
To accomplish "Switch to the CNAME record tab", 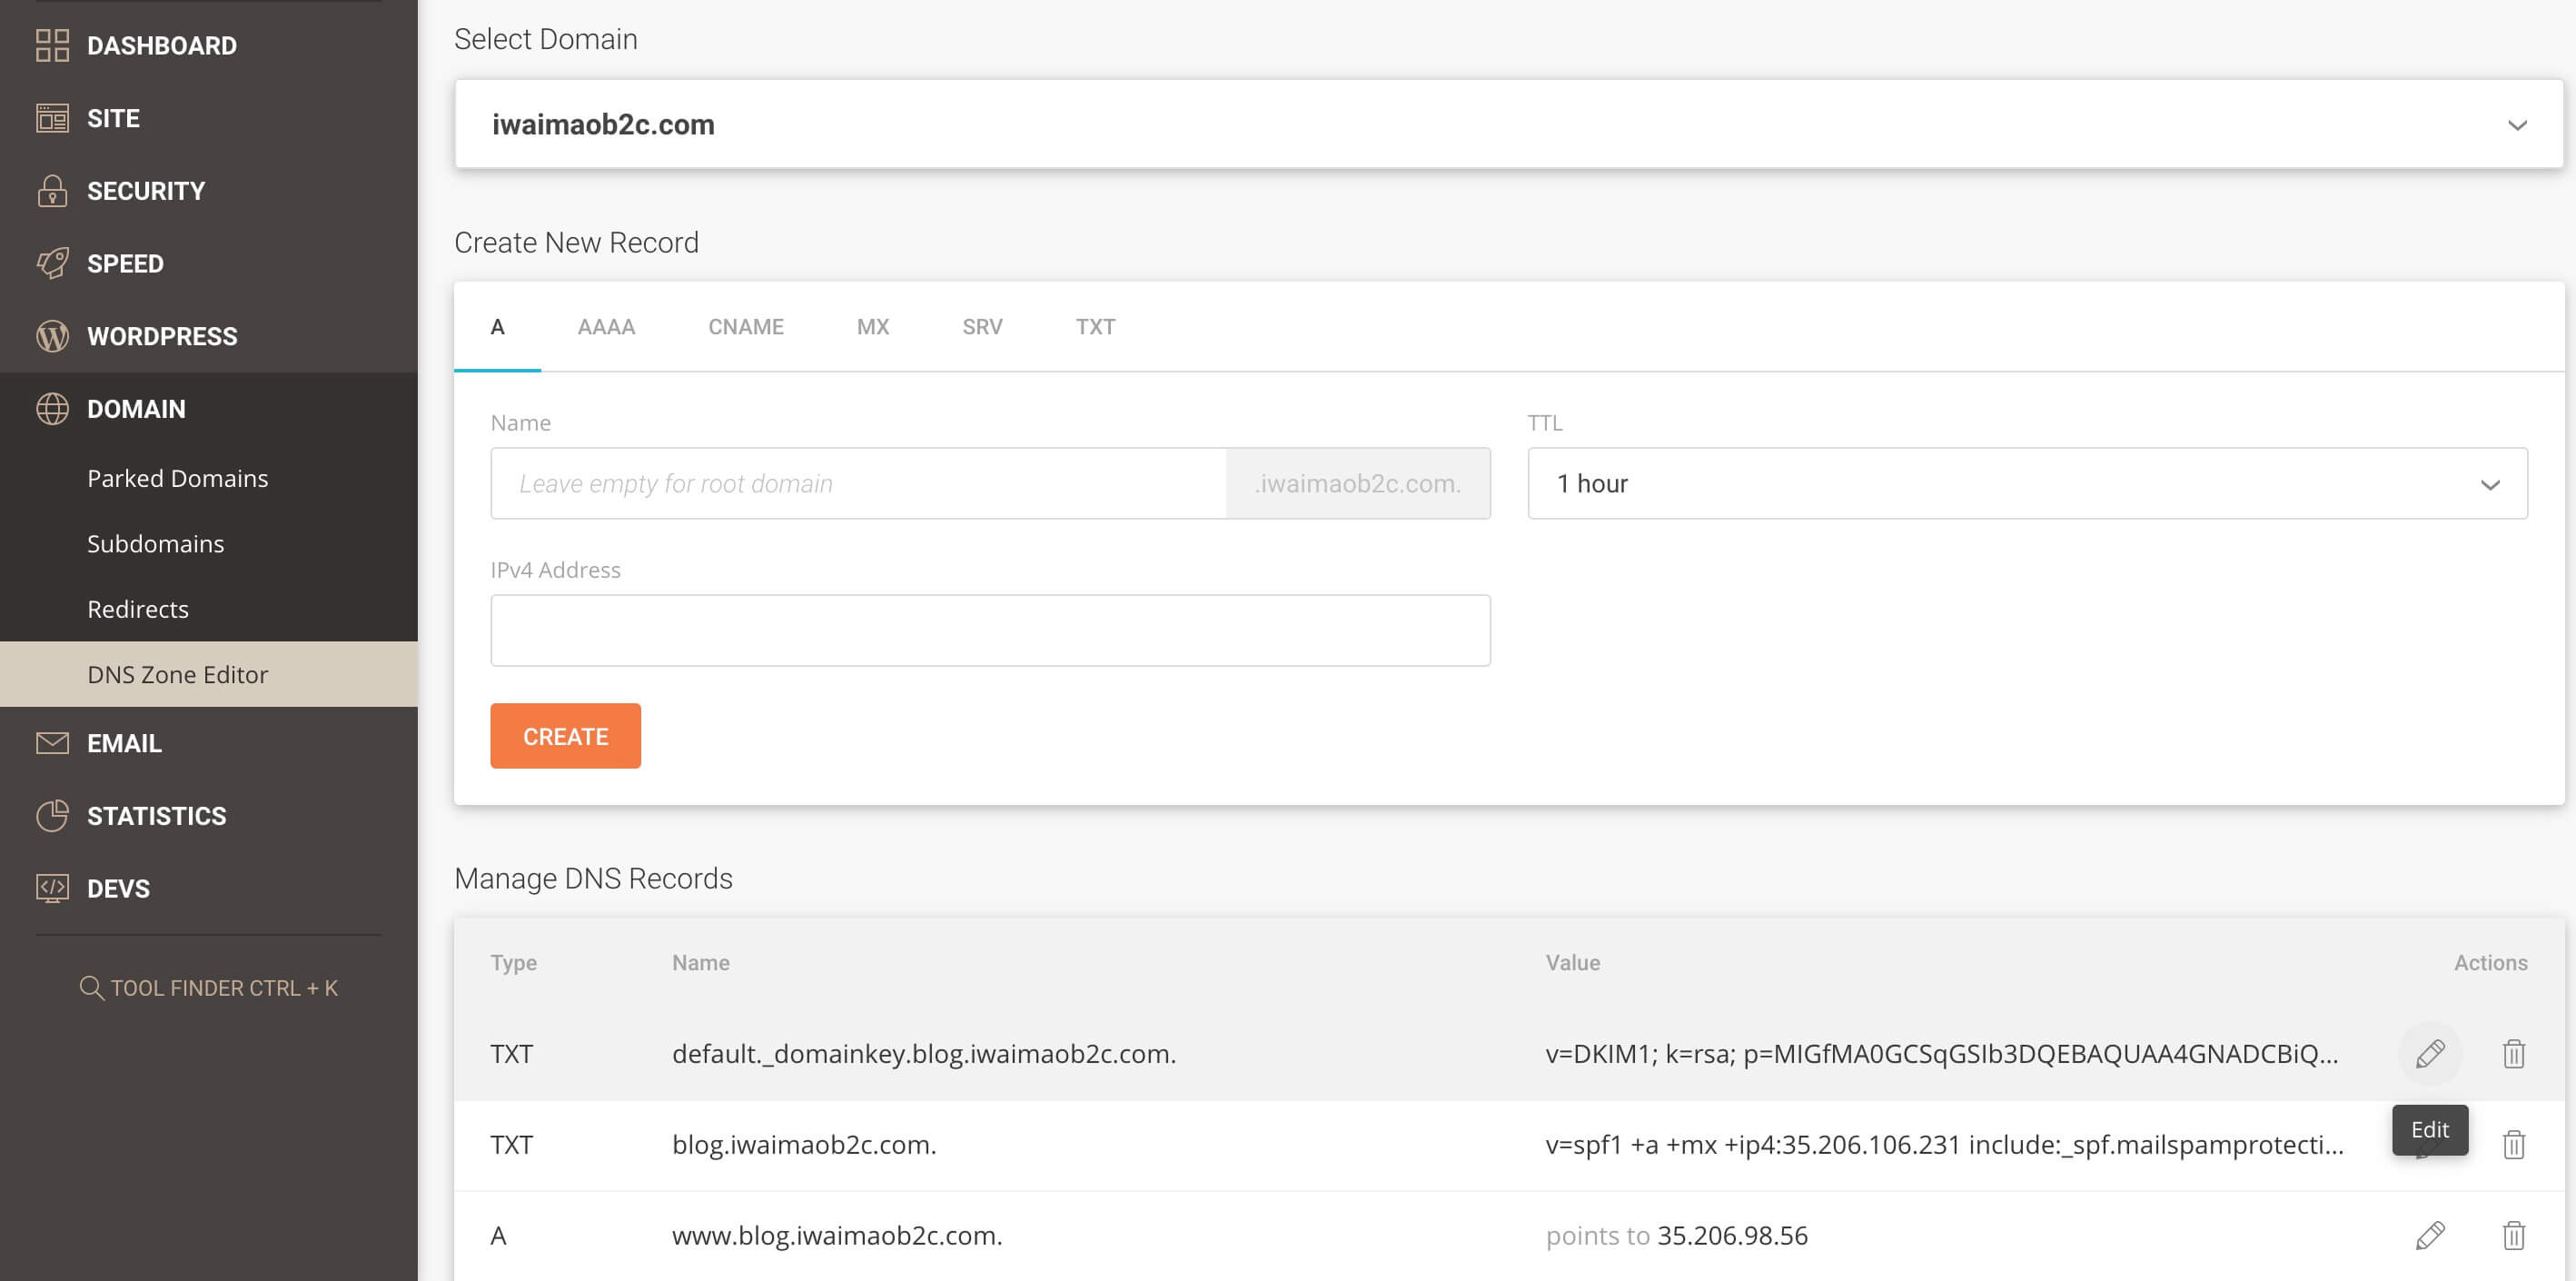I will click(745, 327).
